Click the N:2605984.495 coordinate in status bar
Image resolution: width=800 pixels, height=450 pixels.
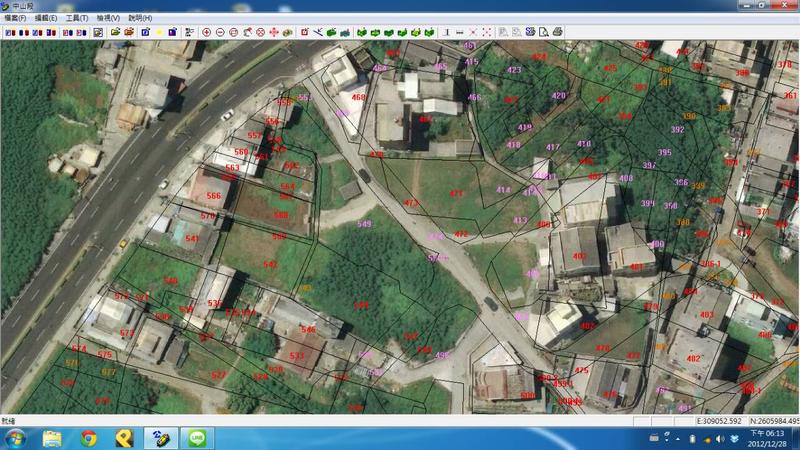(x=774, y=421)
